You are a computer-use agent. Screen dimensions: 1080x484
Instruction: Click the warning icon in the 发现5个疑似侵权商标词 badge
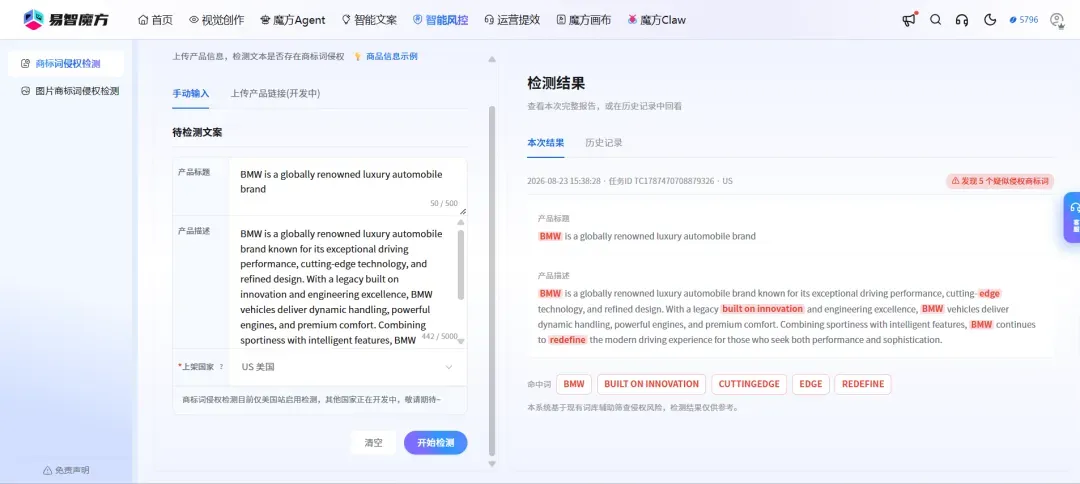tap(955, 181)
